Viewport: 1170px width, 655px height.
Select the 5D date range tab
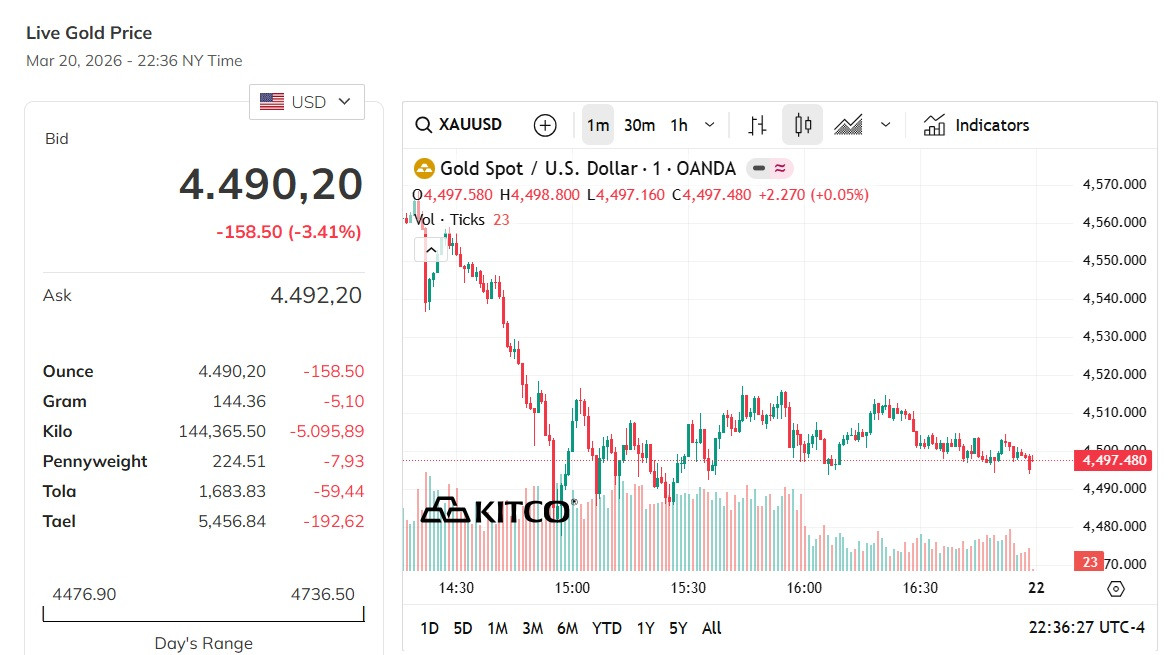pyautogui.click(x=462, y=628)
